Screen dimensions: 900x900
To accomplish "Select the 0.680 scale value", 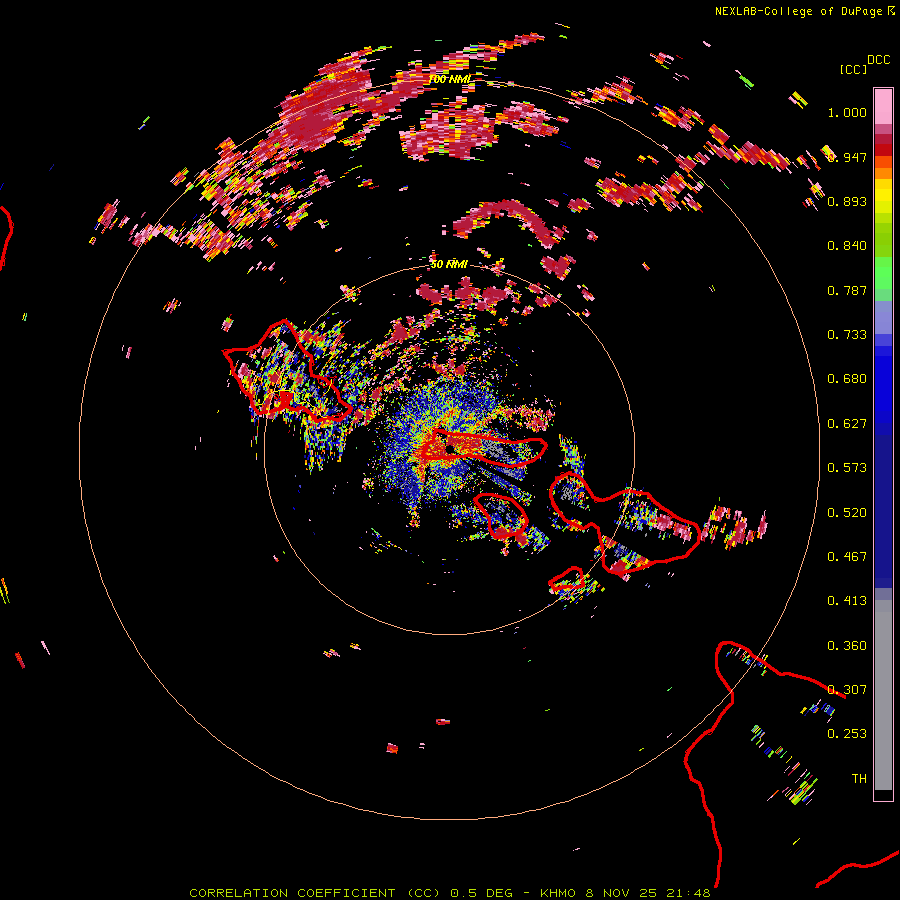I will (x=847, y=379).
